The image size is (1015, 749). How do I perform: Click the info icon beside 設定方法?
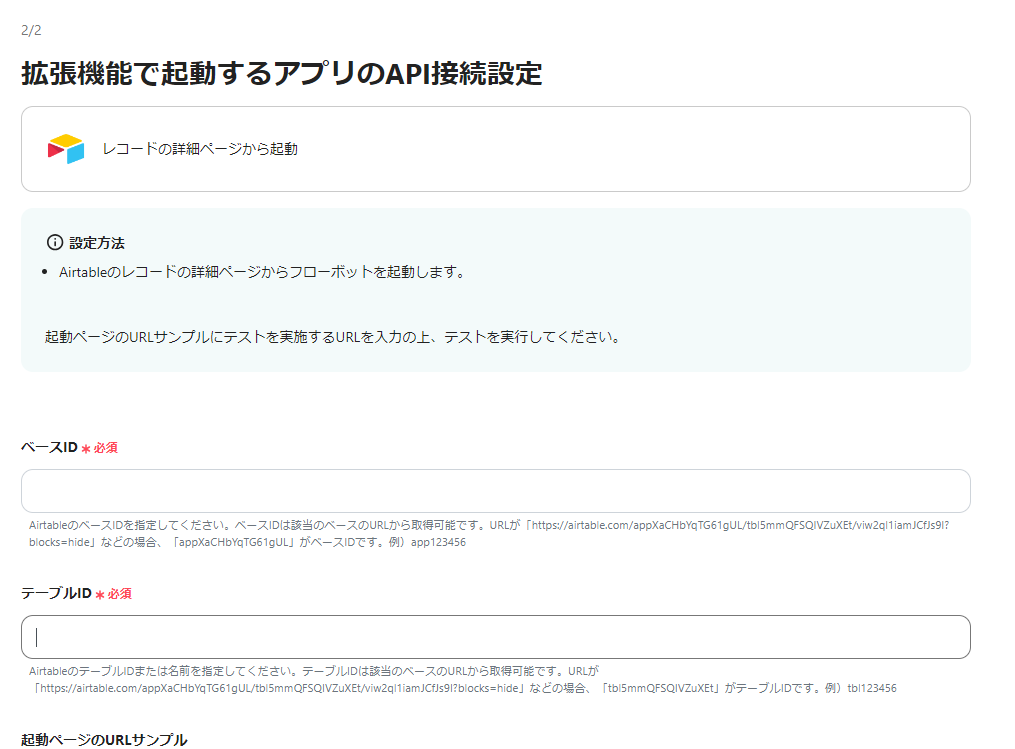55,243
